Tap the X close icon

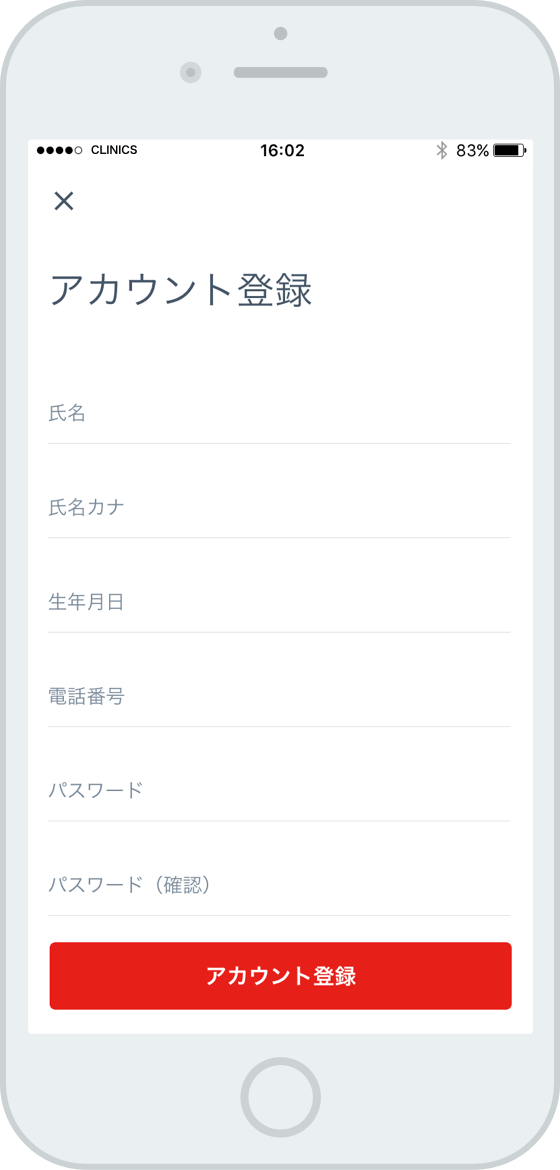[x=63, y=201]
